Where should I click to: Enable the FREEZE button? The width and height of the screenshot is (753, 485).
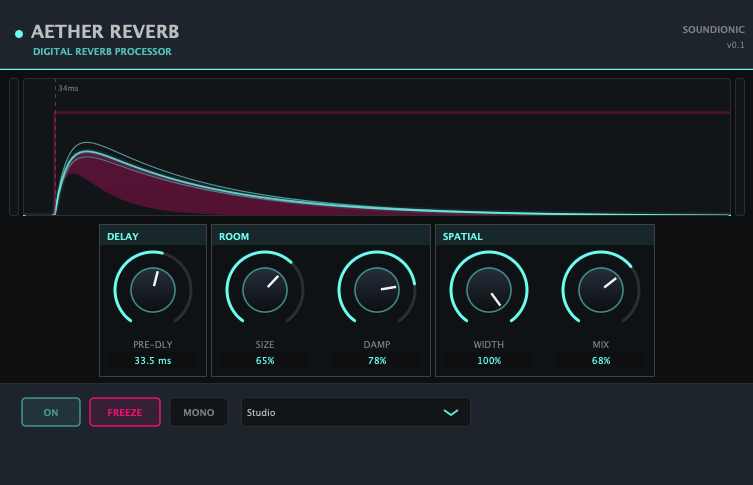(125, 412)
